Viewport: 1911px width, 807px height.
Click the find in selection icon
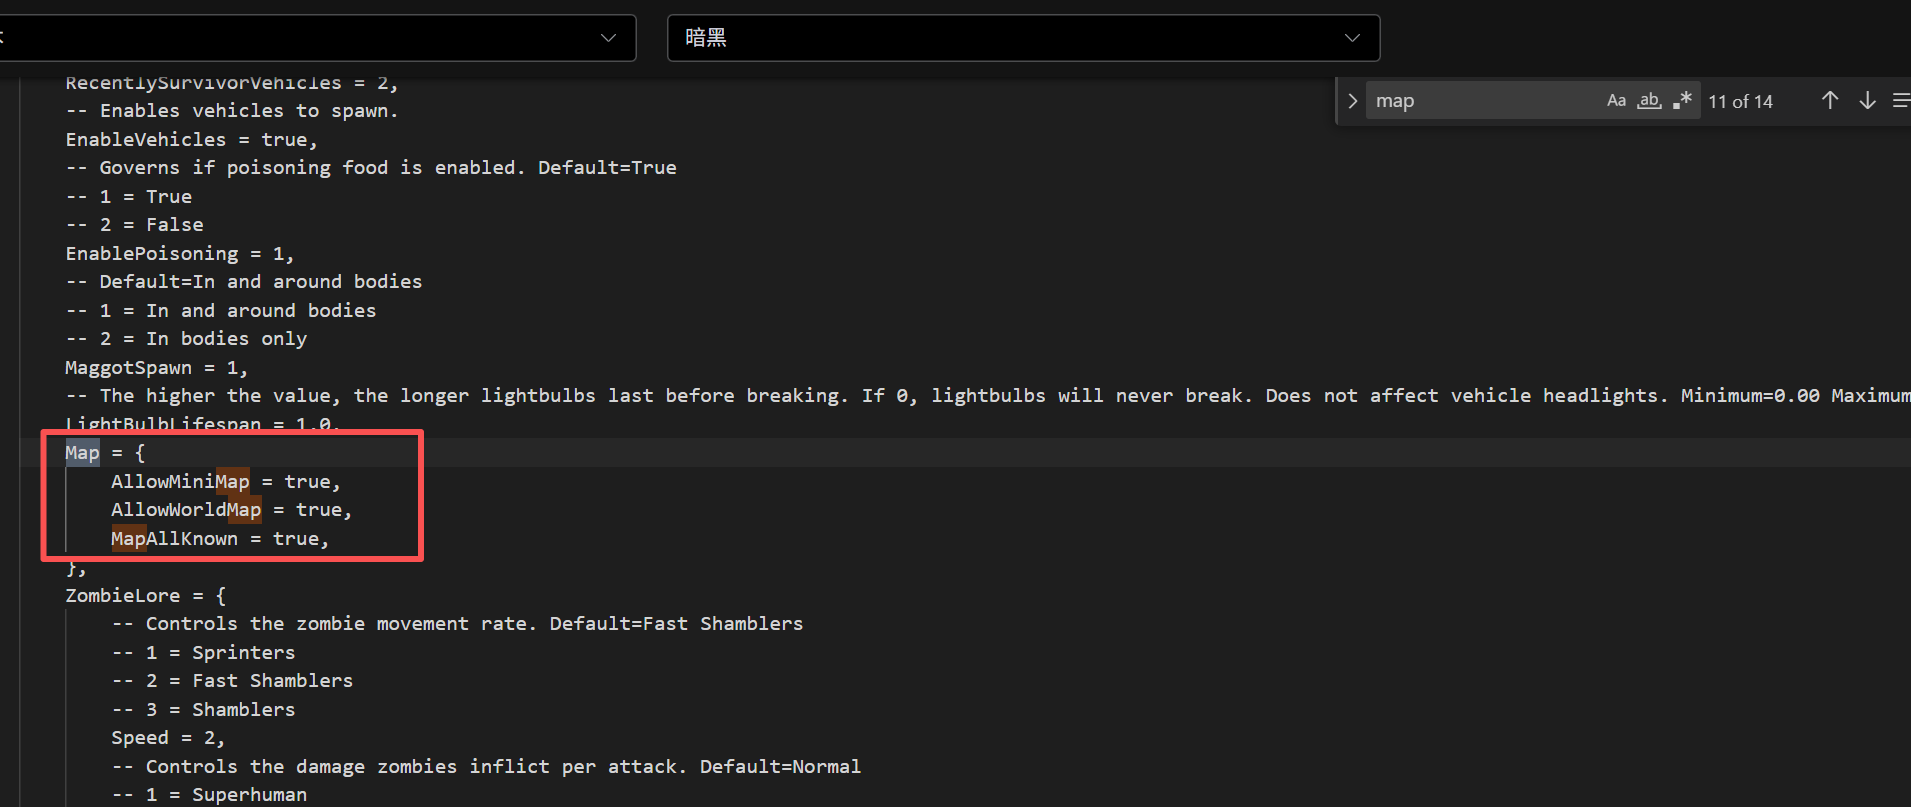(x=1900, y=100)
